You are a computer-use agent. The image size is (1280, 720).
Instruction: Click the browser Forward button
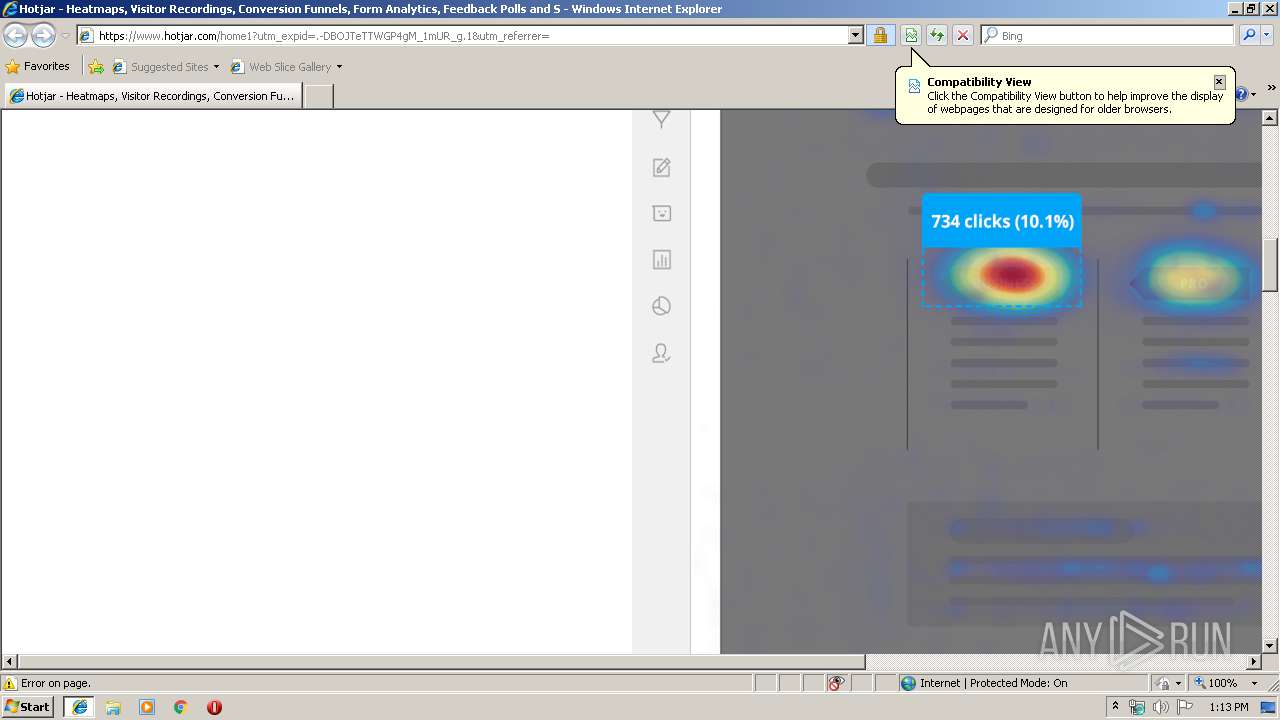coord(43,35)
